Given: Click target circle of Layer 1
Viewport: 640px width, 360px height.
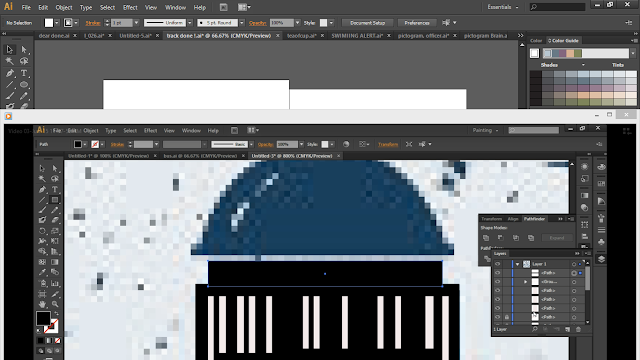Looking at the screenshot, I should [x=574, y=264].
